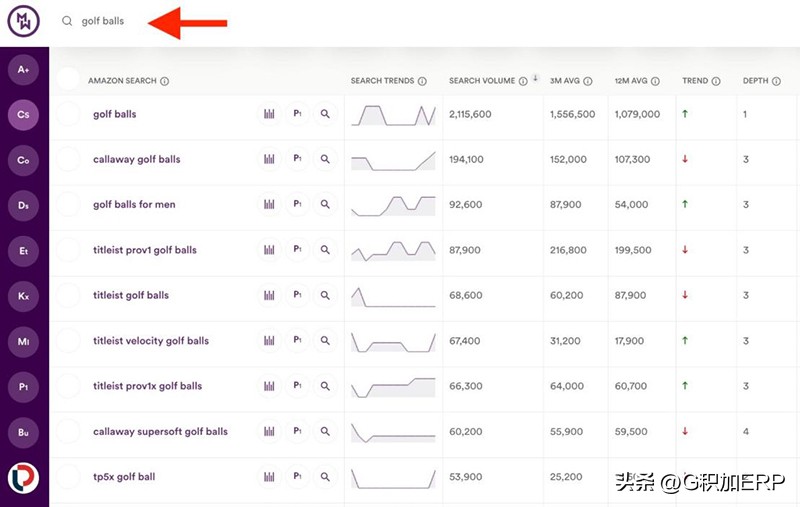Show info for Search Trends column

(422, 81)
